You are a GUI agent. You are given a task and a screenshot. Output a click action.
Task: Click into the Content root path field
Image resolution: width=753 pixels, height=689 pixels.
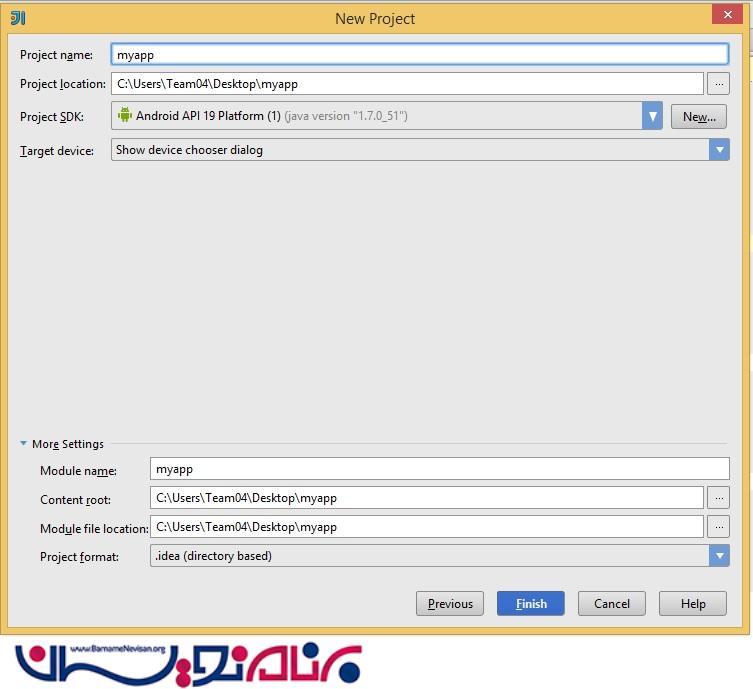[x=427, y=497]
